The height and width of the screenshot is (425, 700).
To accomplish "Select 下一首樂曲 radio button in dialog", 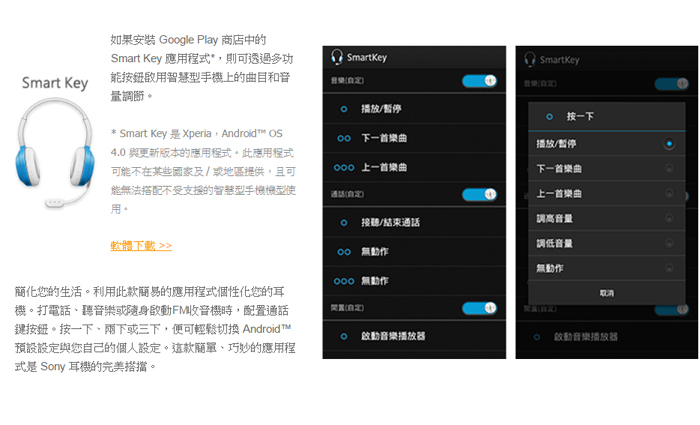I will [669, 168].
